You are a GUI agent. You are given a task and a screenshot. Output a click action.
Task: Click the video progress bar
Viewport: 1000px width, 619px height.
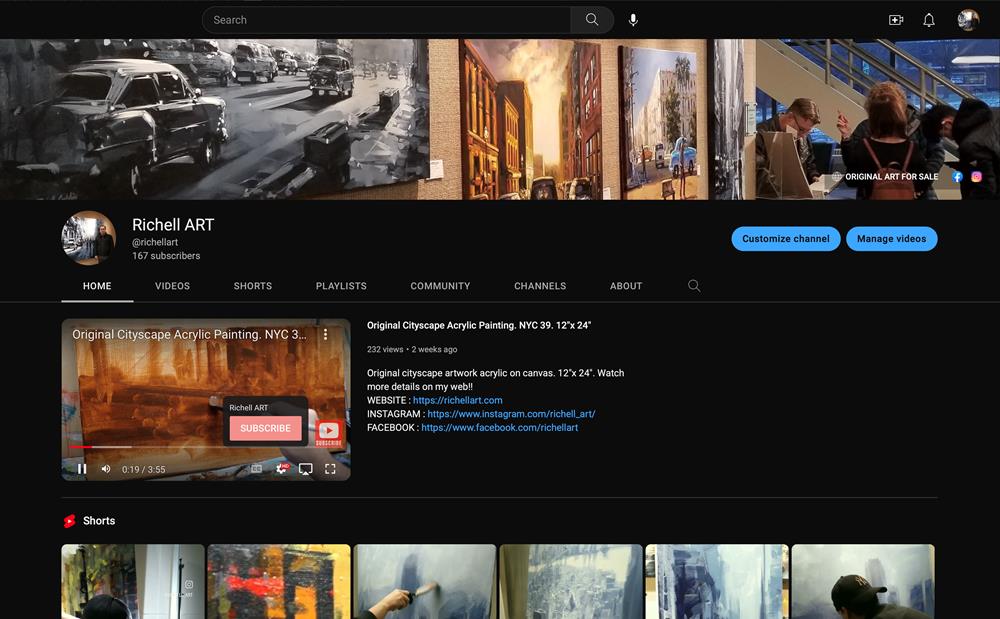(x=205, y=447)
